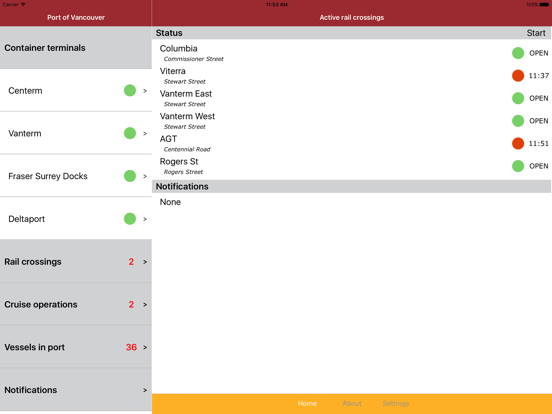Image resolution: width=552 pixels, height=414 pixels.
Task: Click AGT crossing red status dot
Action: click(x=518, y=143)
